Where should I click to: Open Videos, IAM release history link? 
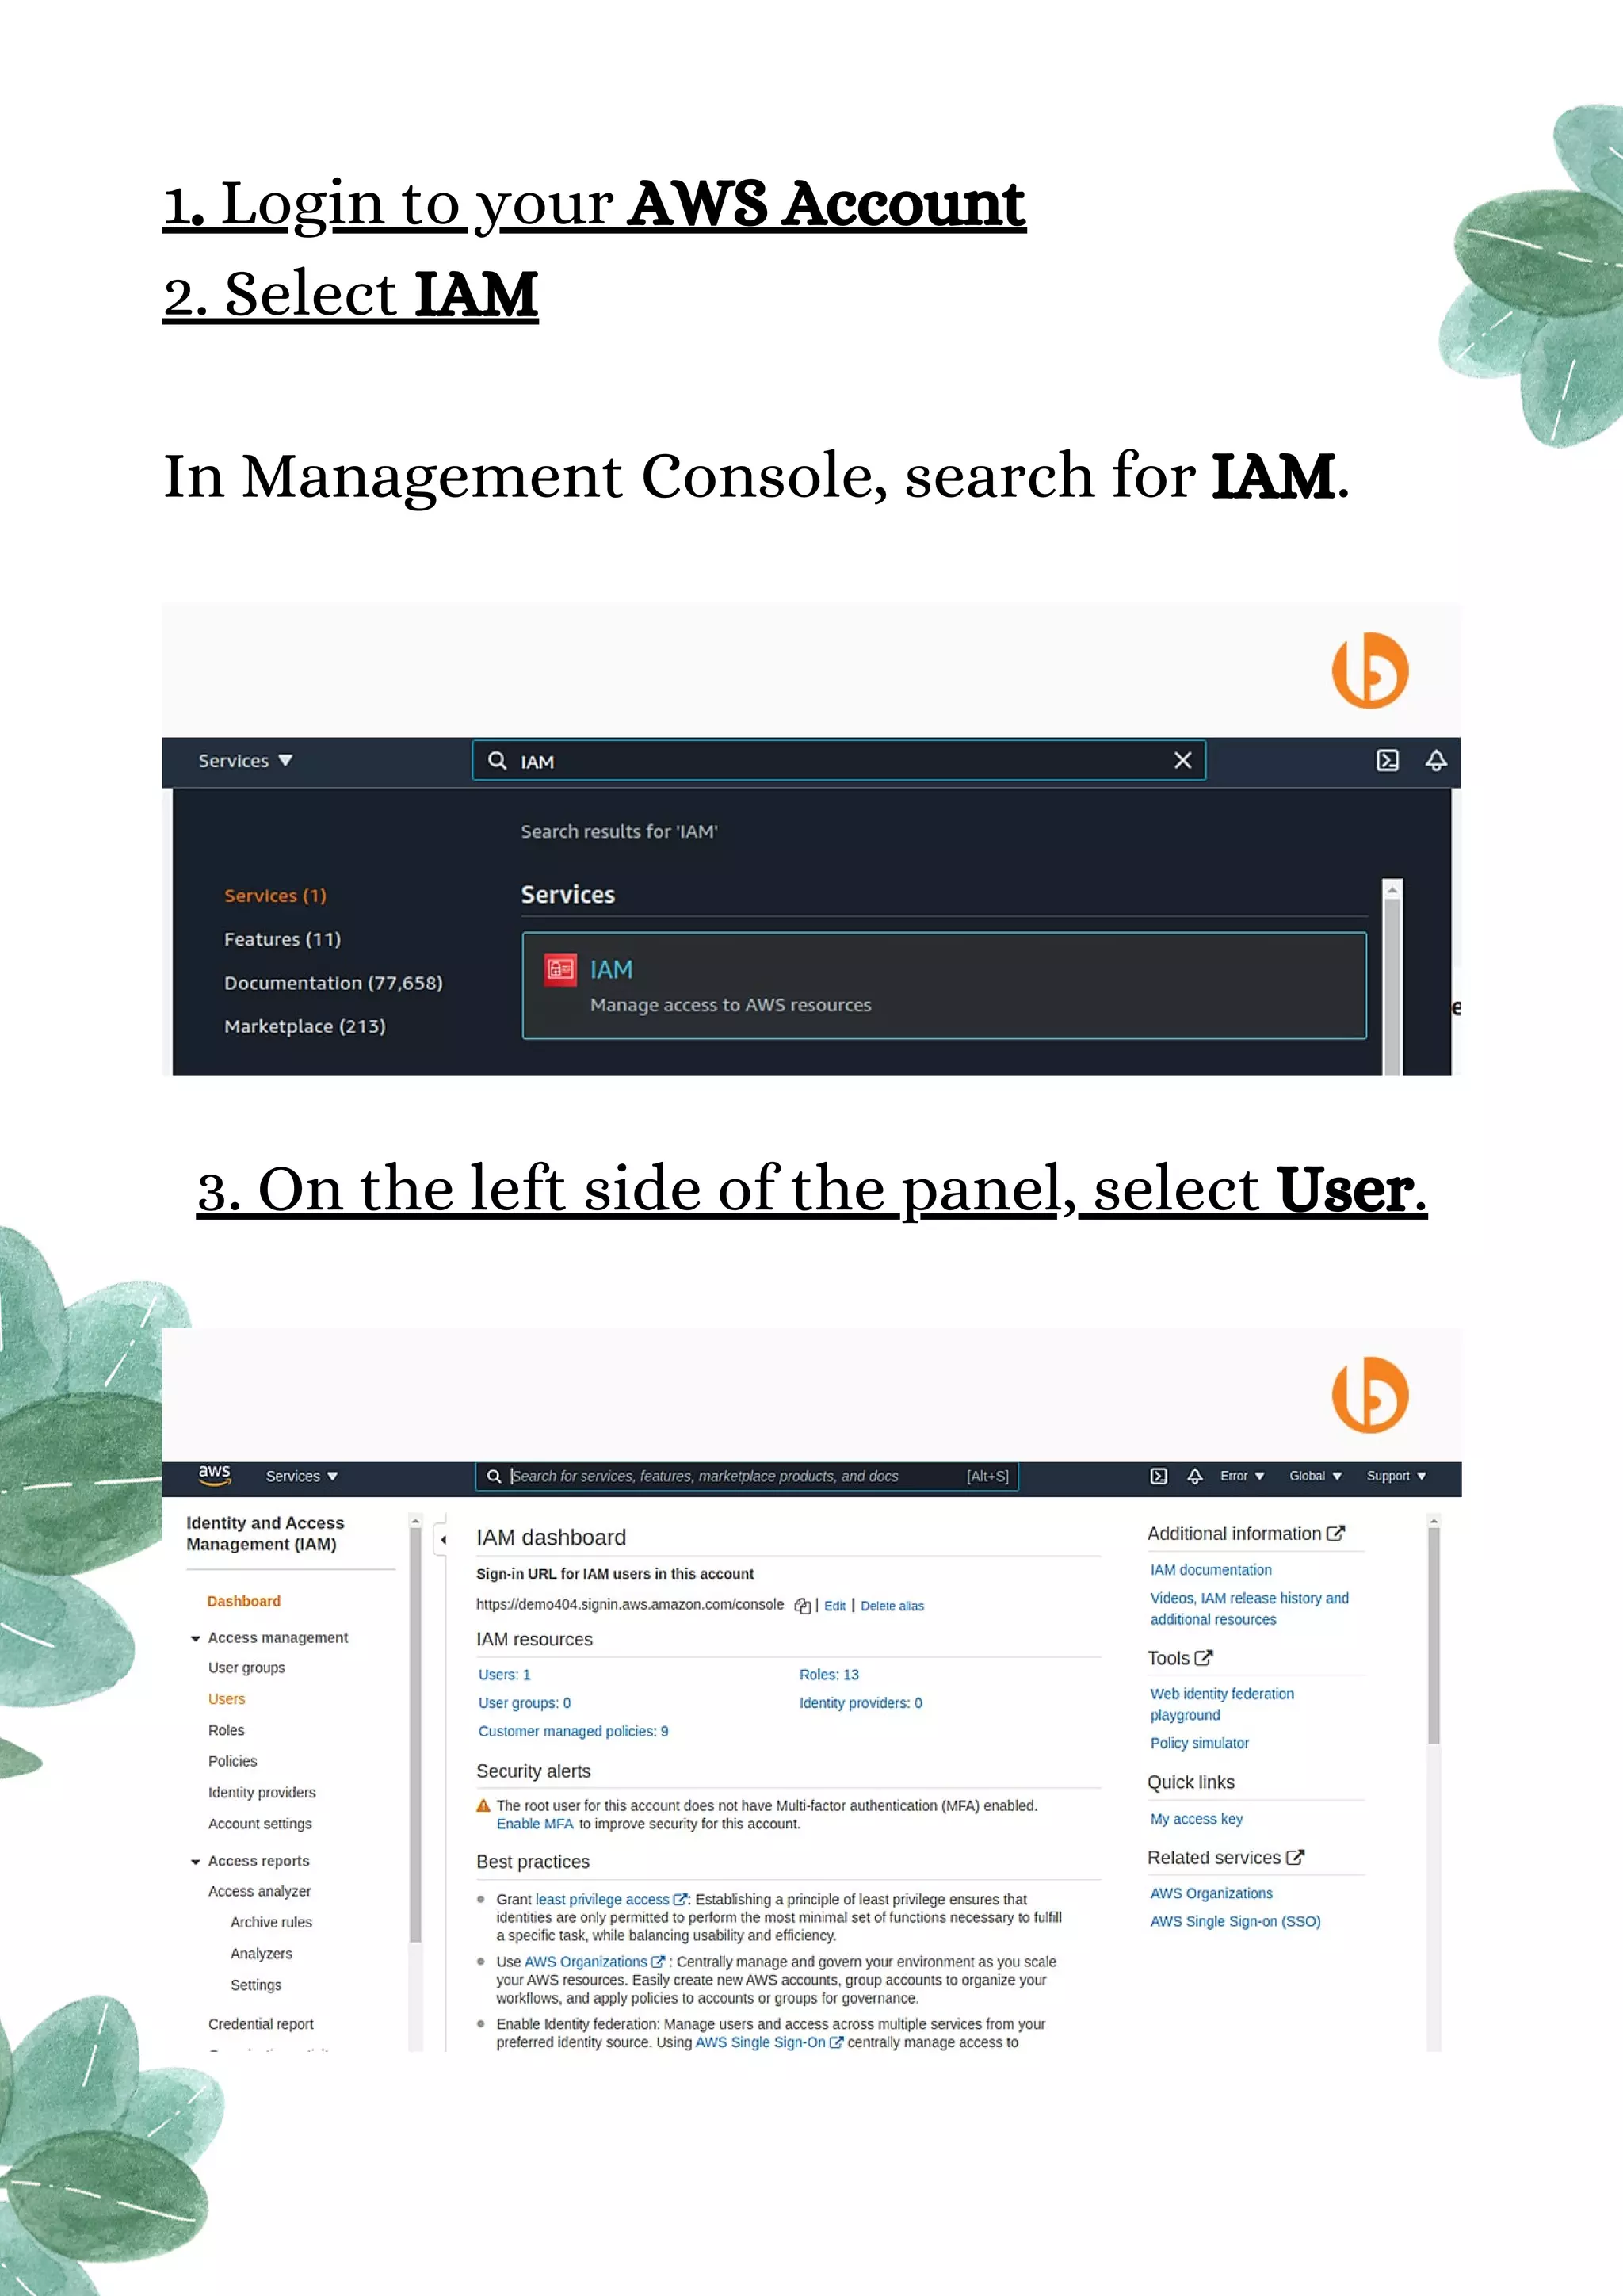click(x=1249, y=1608)
